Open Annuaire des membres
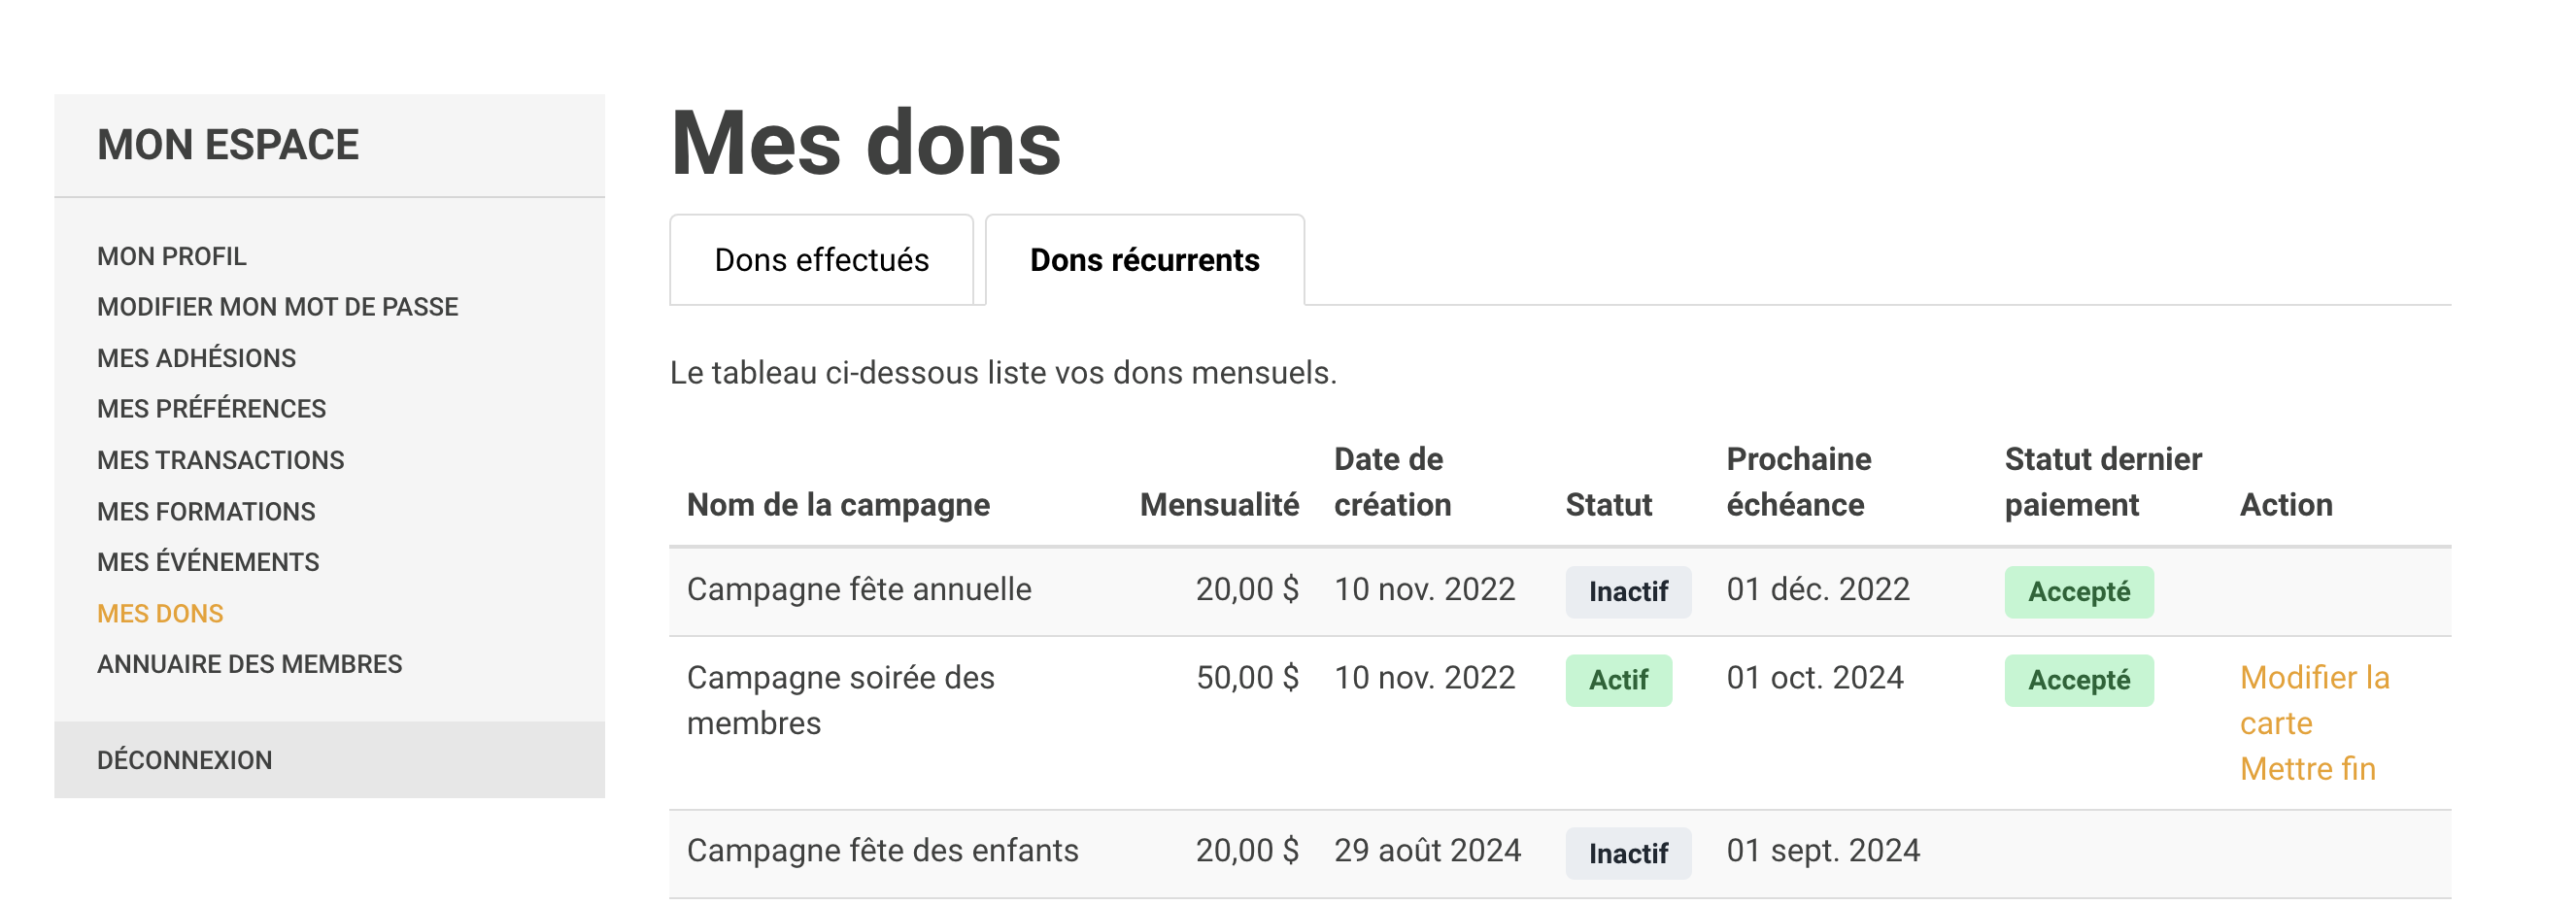2576x905 pixels. [x=249, y=664]
